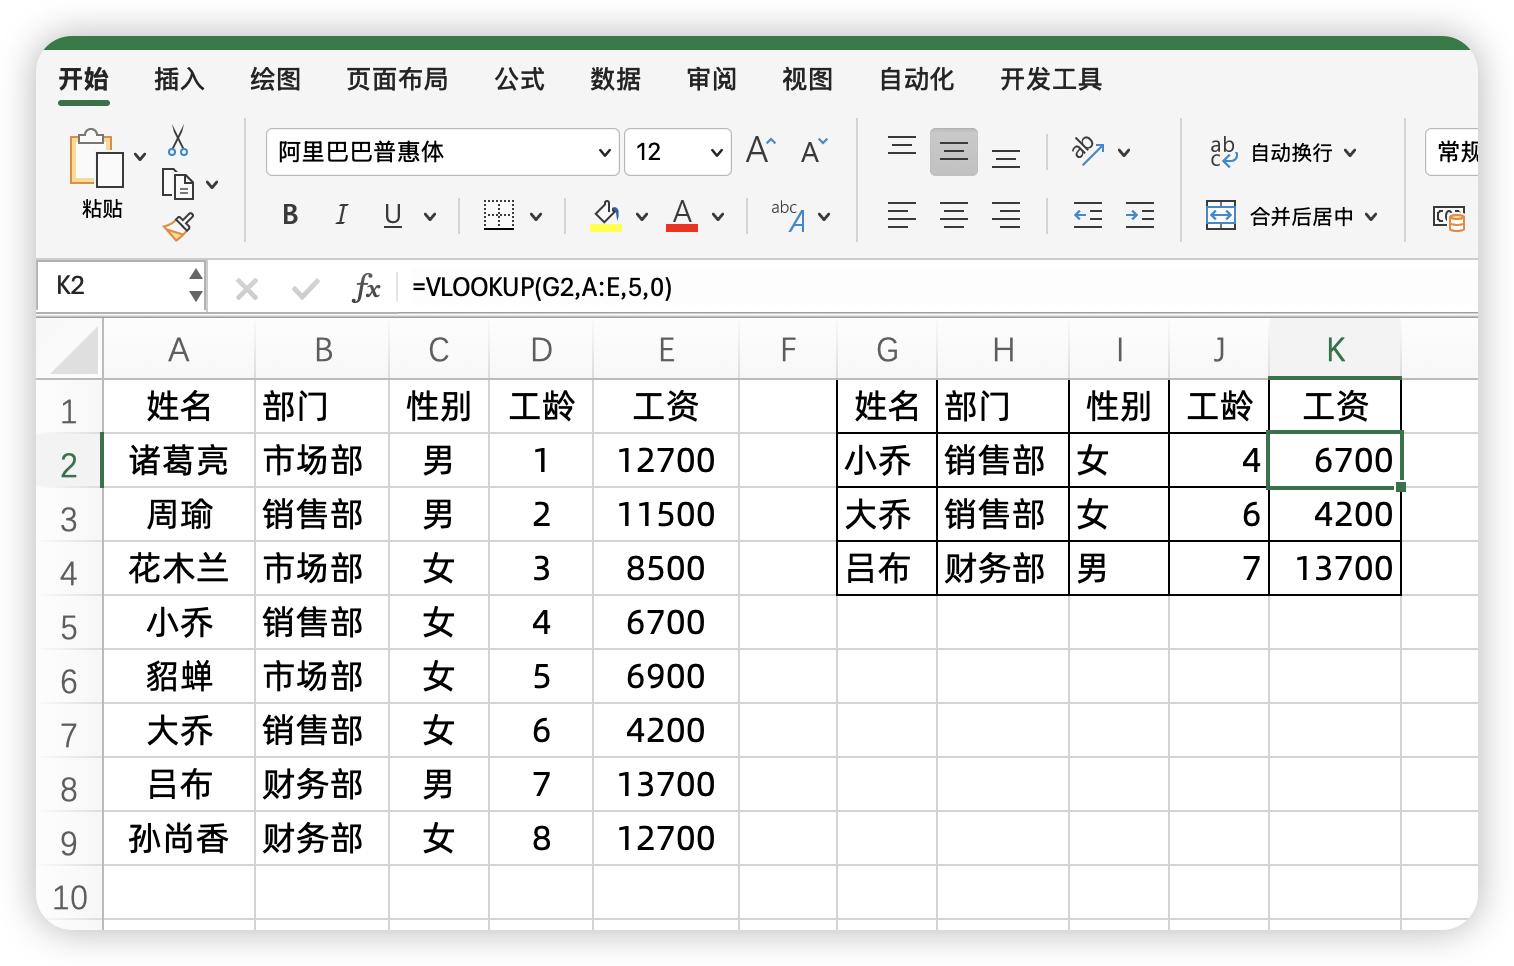Click the Name Box showing K2
Image resolution: width=1514 pixels, height=966 pixels.
110,286
